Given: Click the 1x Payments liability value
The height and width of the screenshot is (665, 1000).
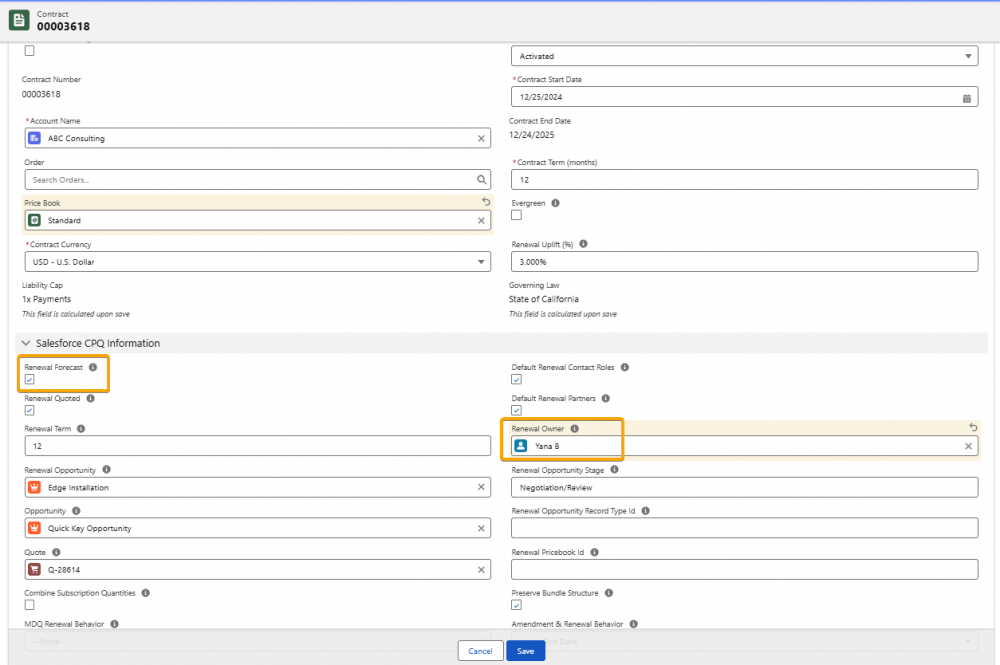Looking at the screenshot, I should coord(47,299).
